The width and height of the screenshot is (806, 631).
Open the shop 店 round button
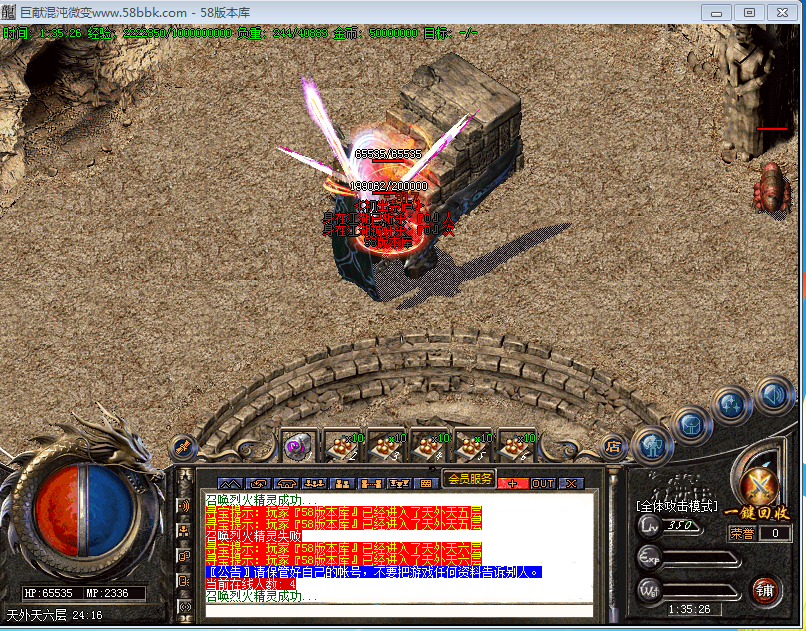tap(612, 446)
